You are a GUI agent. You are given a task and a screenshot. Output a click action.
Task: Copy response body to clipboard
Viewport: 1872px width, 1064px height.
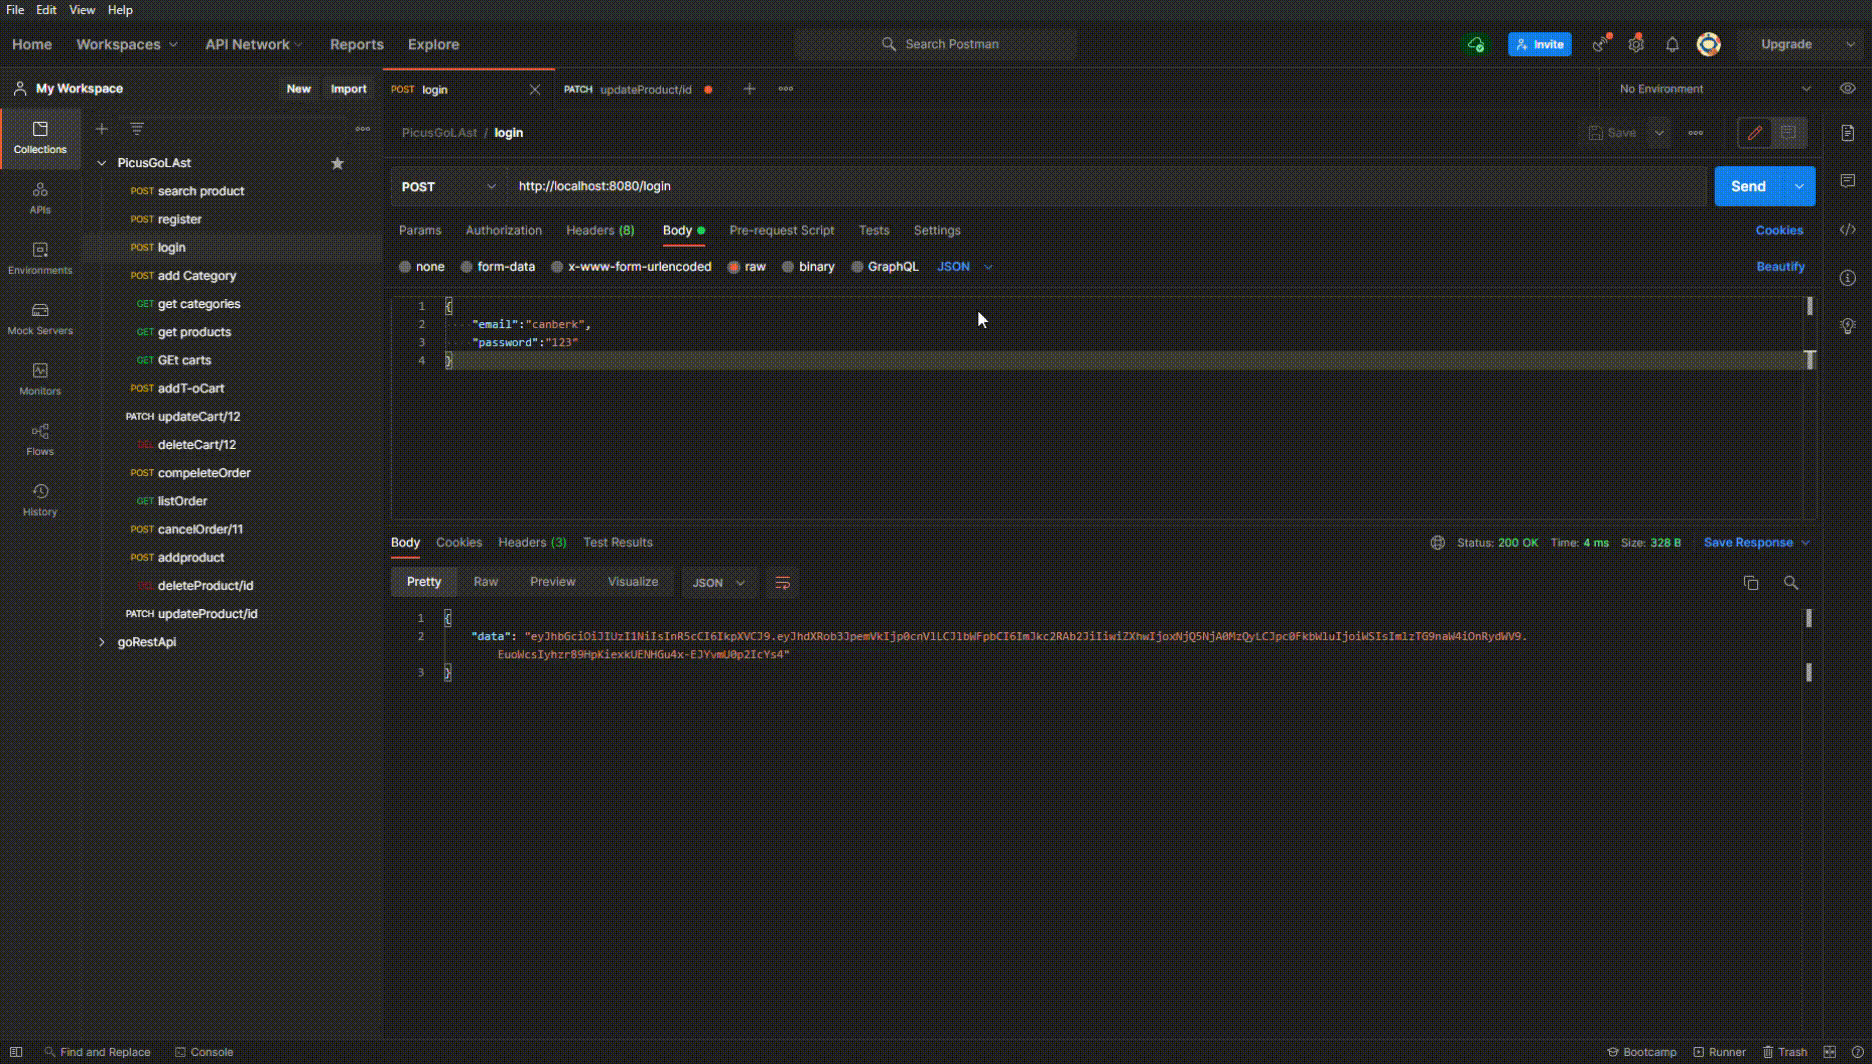click(1751, 583)
